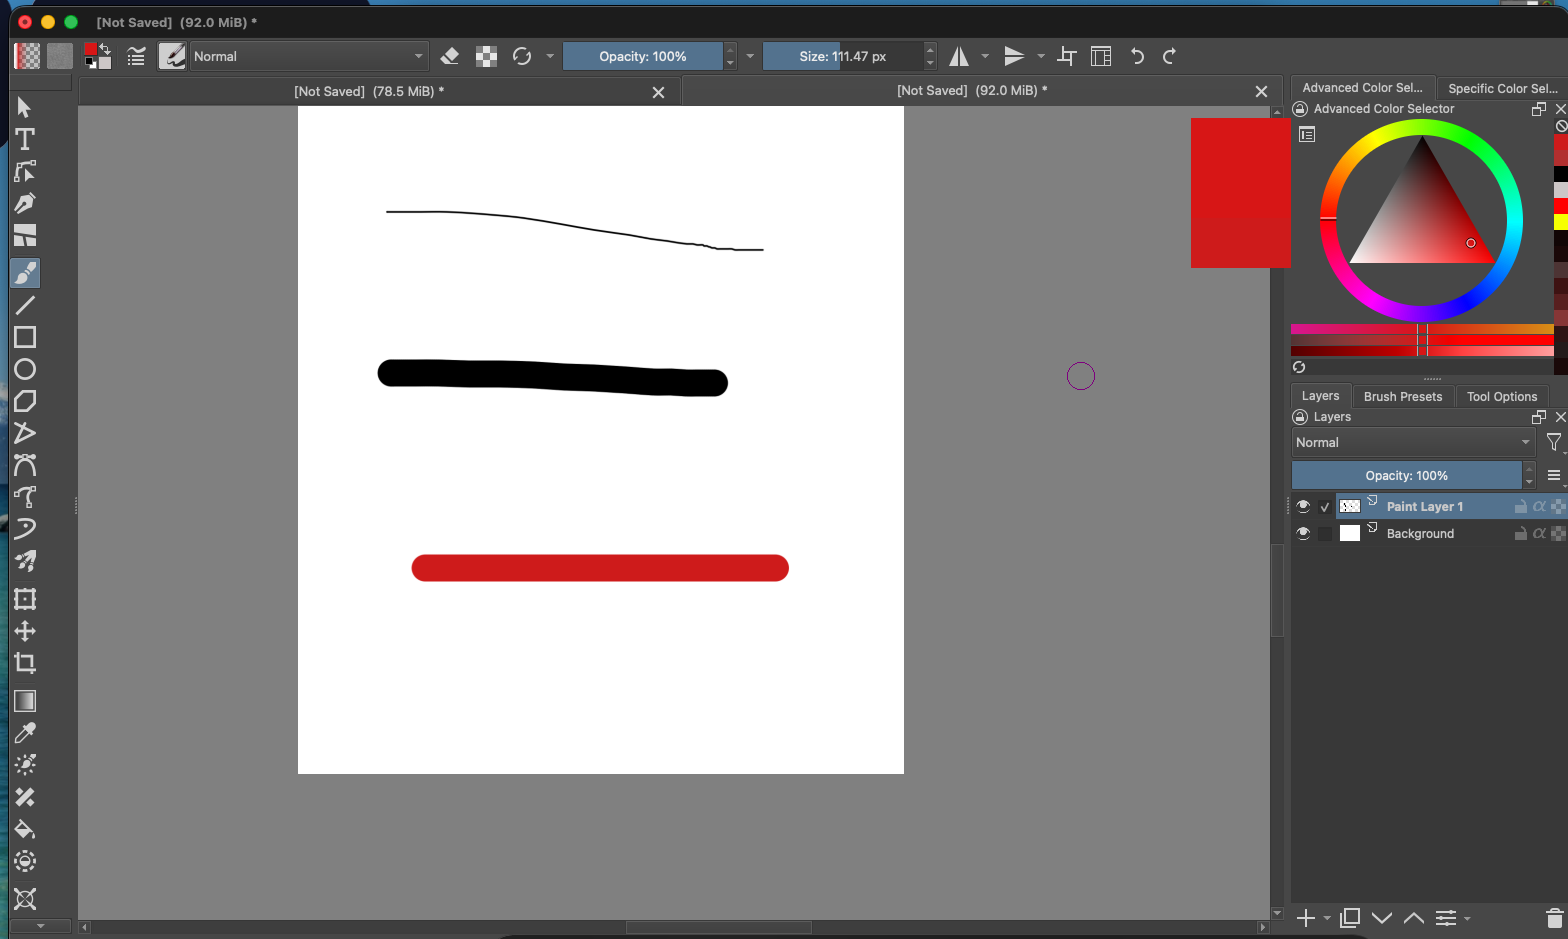Image resolution: width=1568 pixels, height=939 pixels.
Task: Delete the layer with the trash button
Action: point(1554,918)
